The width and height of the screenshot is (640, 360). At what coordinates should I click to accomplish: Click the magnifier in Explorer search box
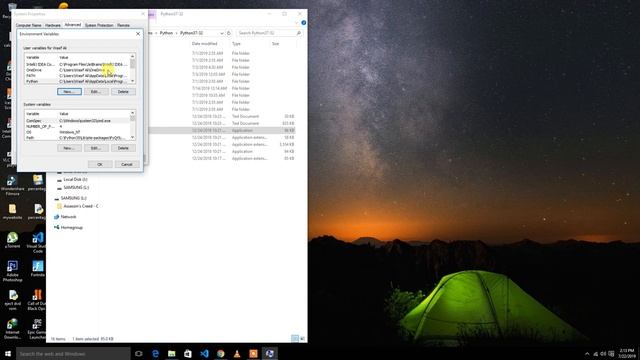299,33
